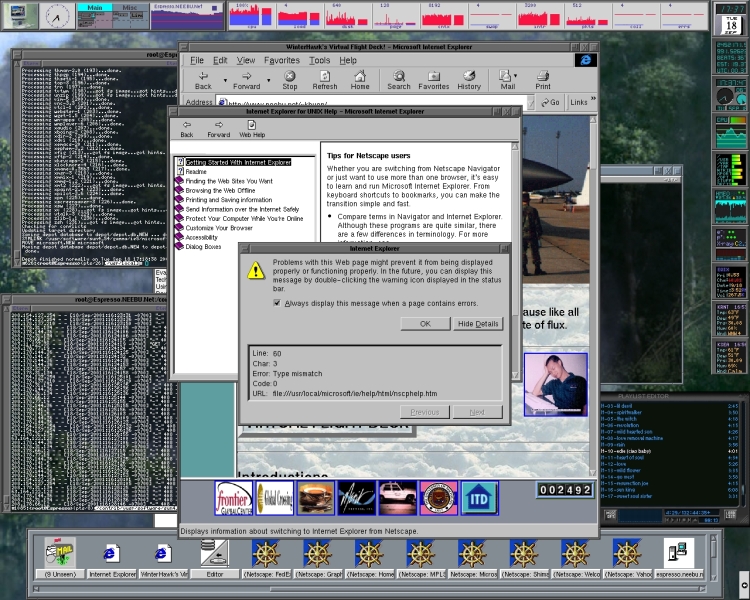Click Back in the IE for UNIX Help window
The width and height of the screenshot is (750, 600).
click(x=187, y=129)
